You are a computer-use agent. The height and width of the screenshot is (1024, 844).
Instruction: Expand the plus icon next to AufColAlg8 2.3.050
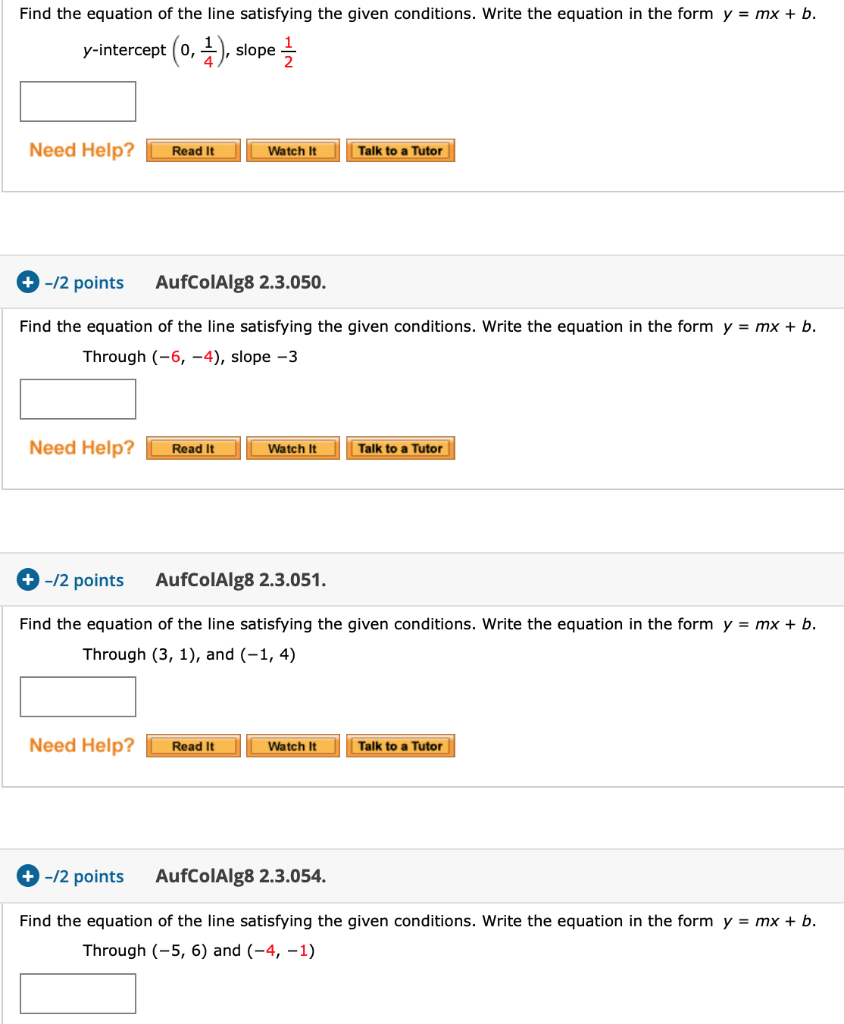(25, 282)
